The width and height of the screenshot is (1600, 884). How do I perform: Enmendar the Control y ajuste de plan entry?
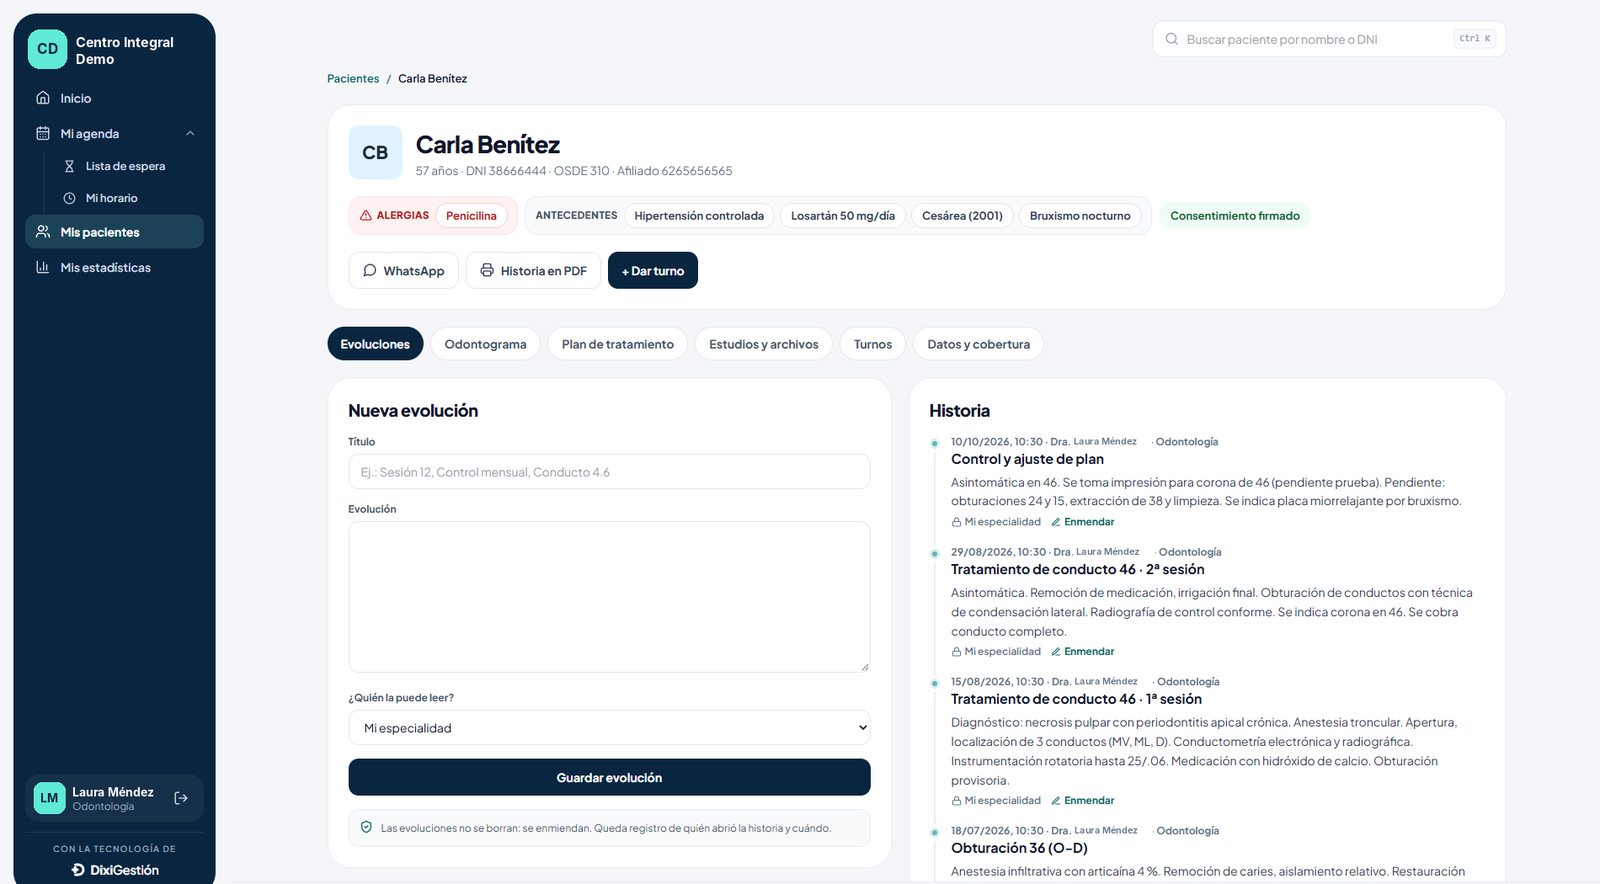[x=1082, y=522]
